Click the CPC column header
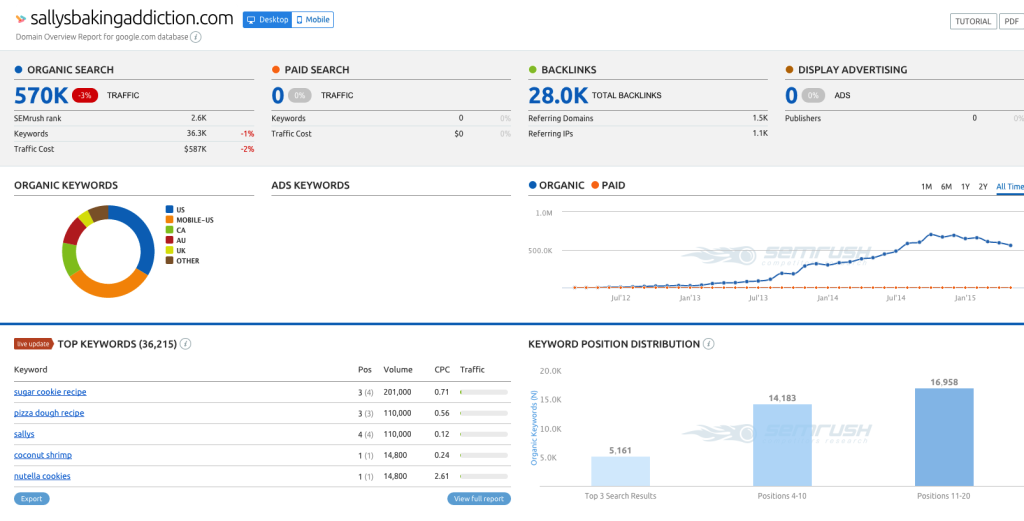This screenshot has width=1024, height=521. 442,370
